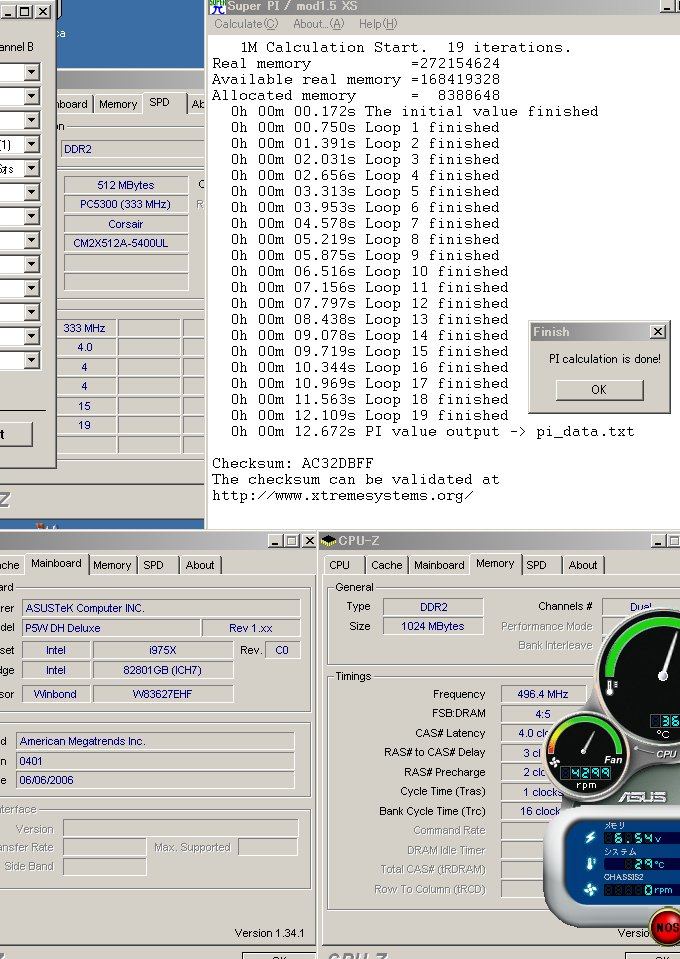Minimize the CPU-Z Mainboard window
The image size is (680, 959).
[275, 541]
